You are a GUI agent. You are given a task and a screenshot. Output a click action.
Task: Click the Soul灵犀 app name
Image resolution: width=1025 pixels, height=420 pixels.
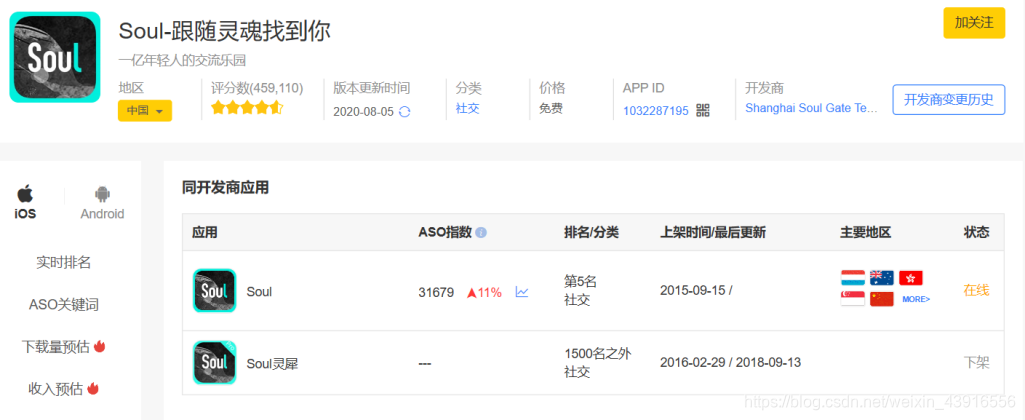click(x=272, y=364)
